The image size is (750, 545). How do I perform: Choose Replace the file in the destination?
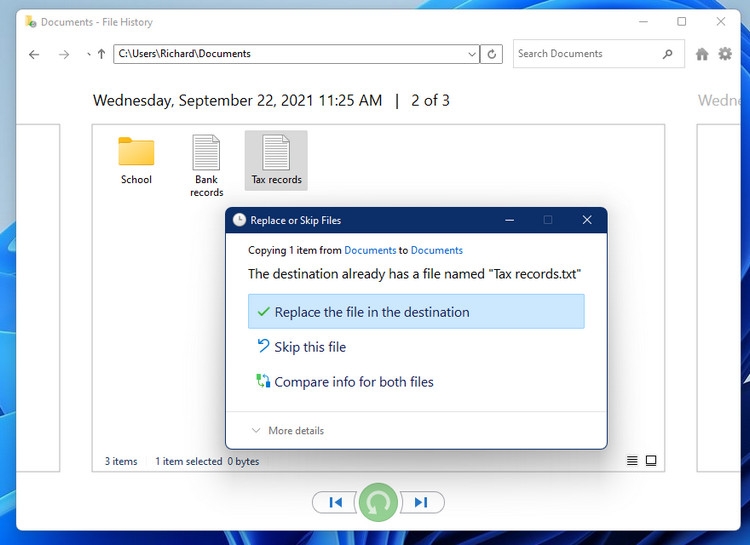point(416,311)
